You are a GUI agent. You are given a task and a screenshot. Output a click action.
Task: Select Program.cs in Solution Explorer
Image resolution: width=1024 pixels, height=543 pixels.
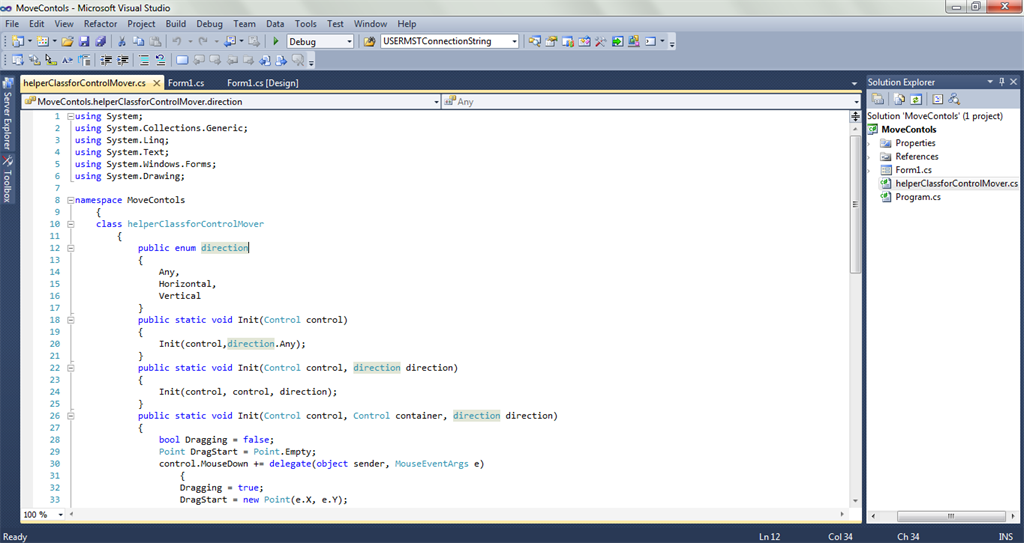tap(917, 197)
